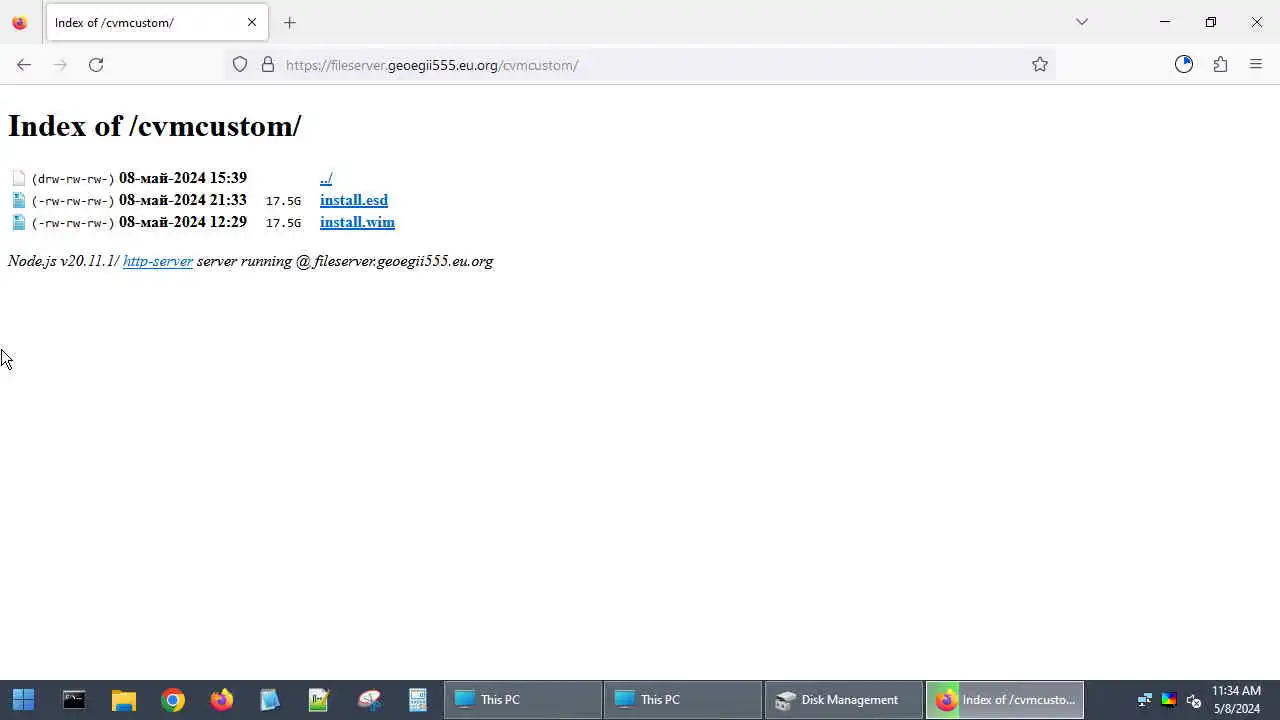
Task: Open File Explorer from taskbar
Action: tap(123, 700)
